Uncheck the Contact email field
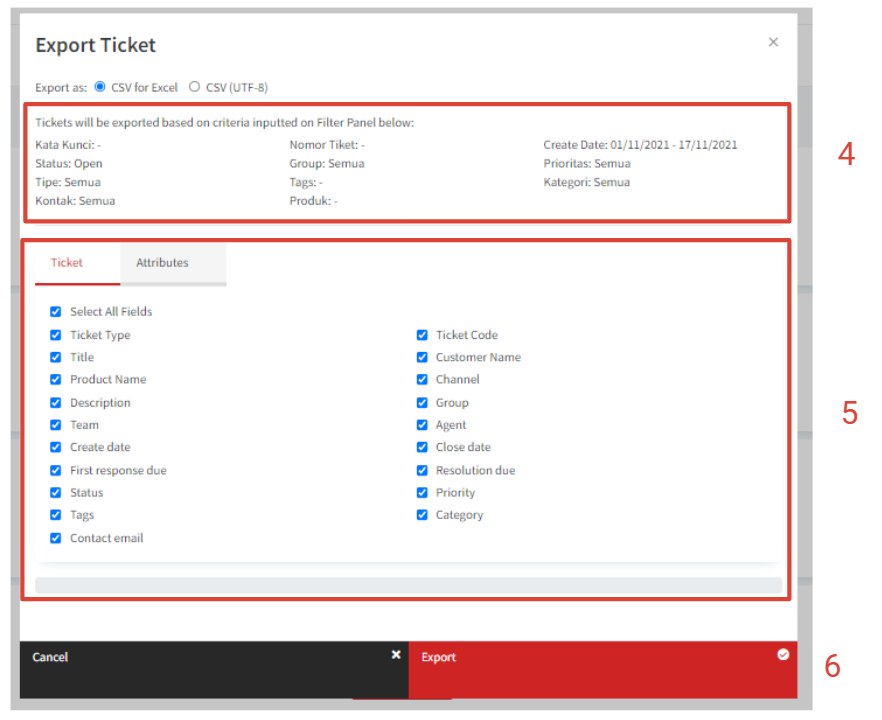 [x=56, y=538]
